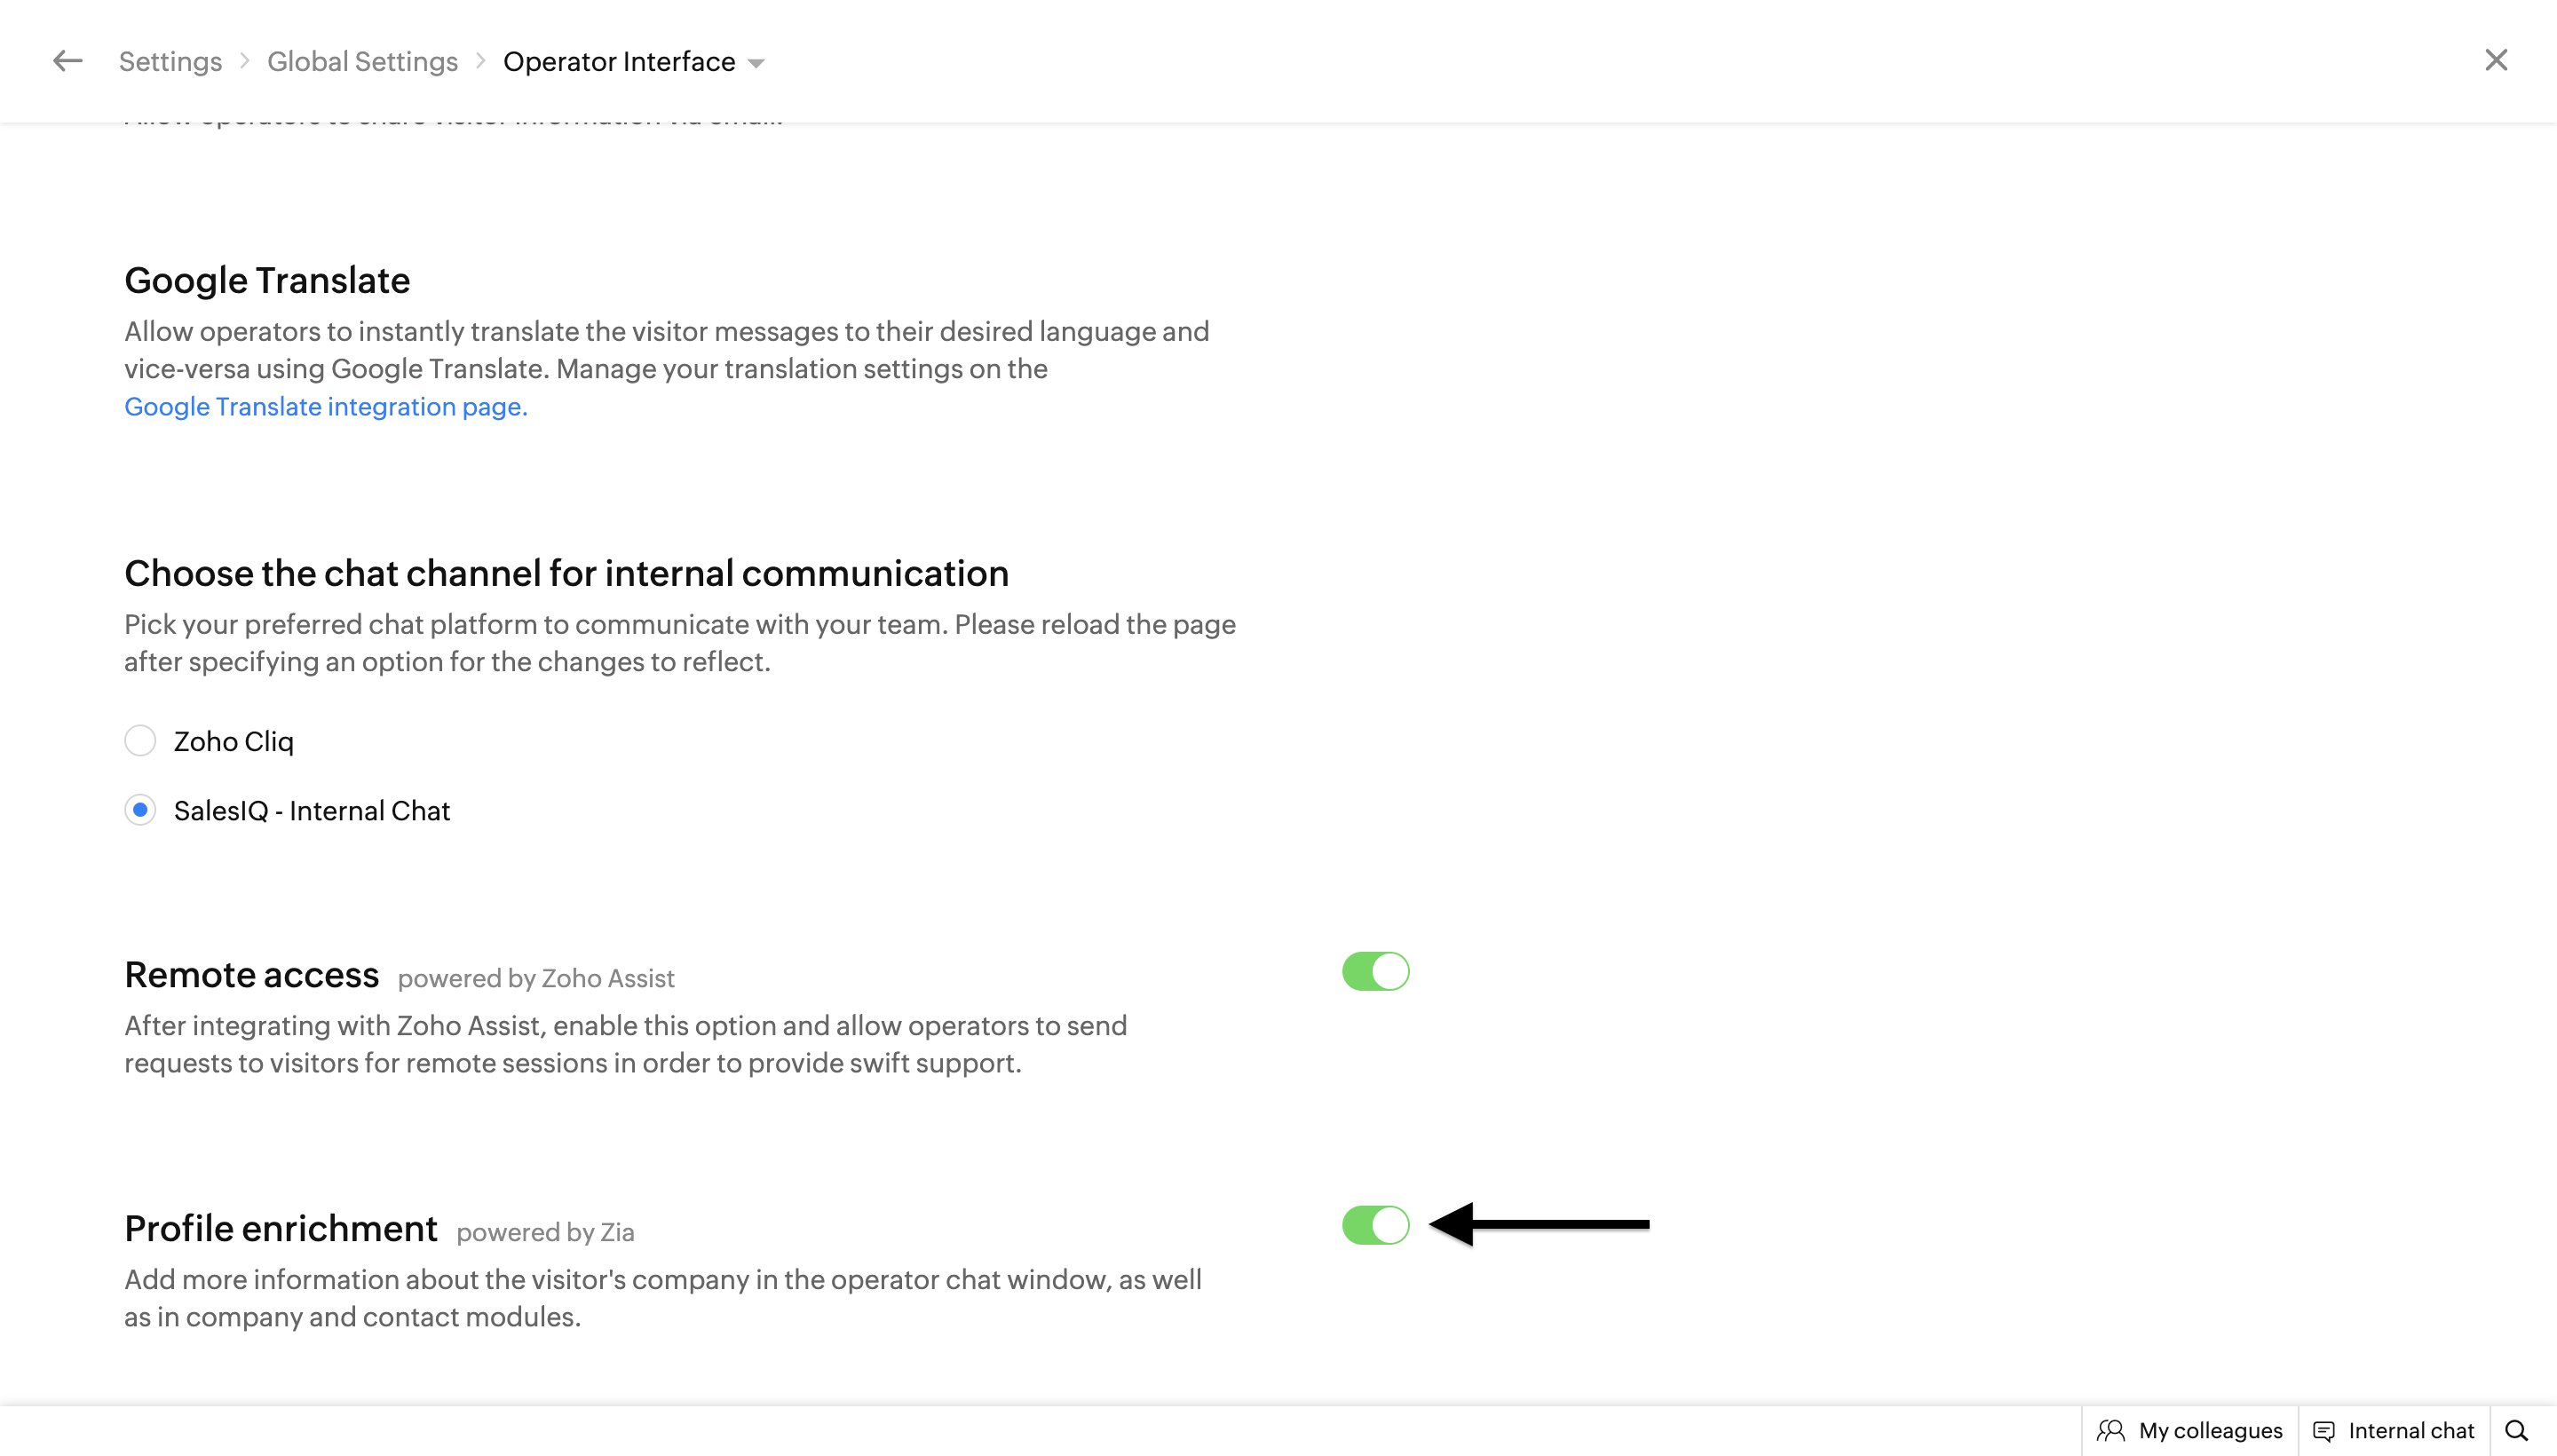This screenshot has height=1456, width=2557.
Task: Open the Google Translate integration page link
Action: pos(325,406)
